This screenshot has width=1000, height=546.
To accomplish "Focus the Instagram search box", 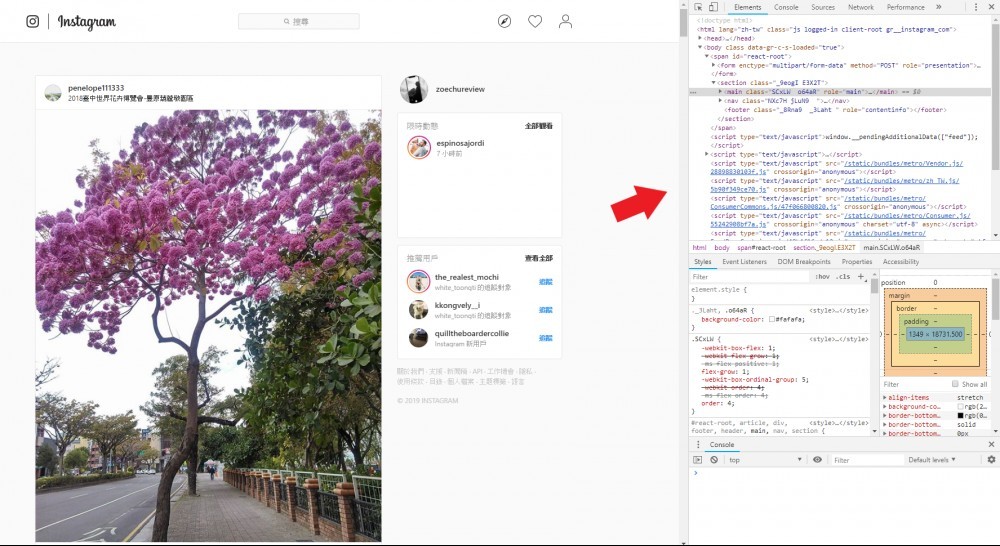I will pyautogui.click(x=298, y=22).
